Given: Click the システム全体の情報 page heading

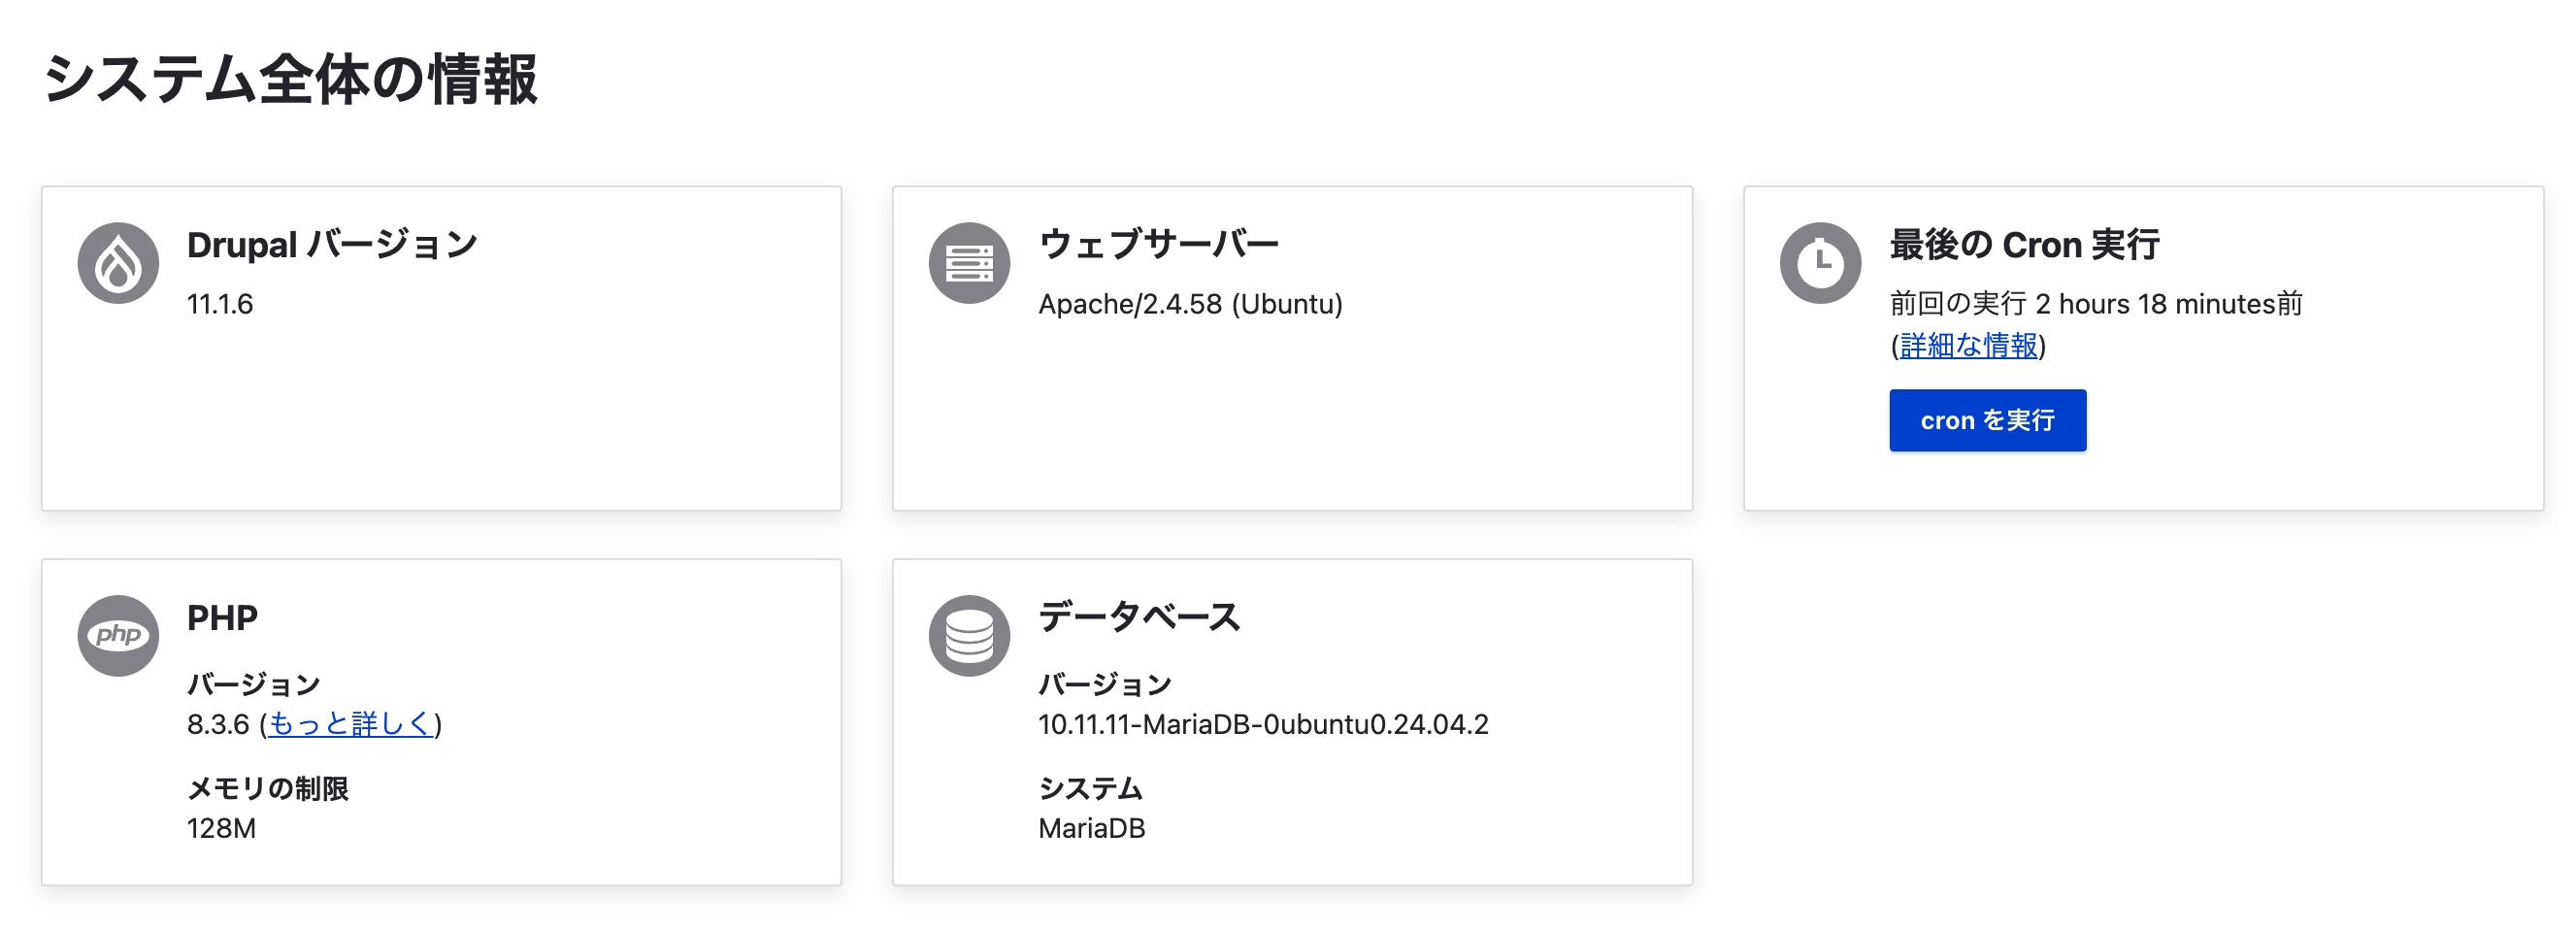Looking at the screenshot, I should click(290, 79).
